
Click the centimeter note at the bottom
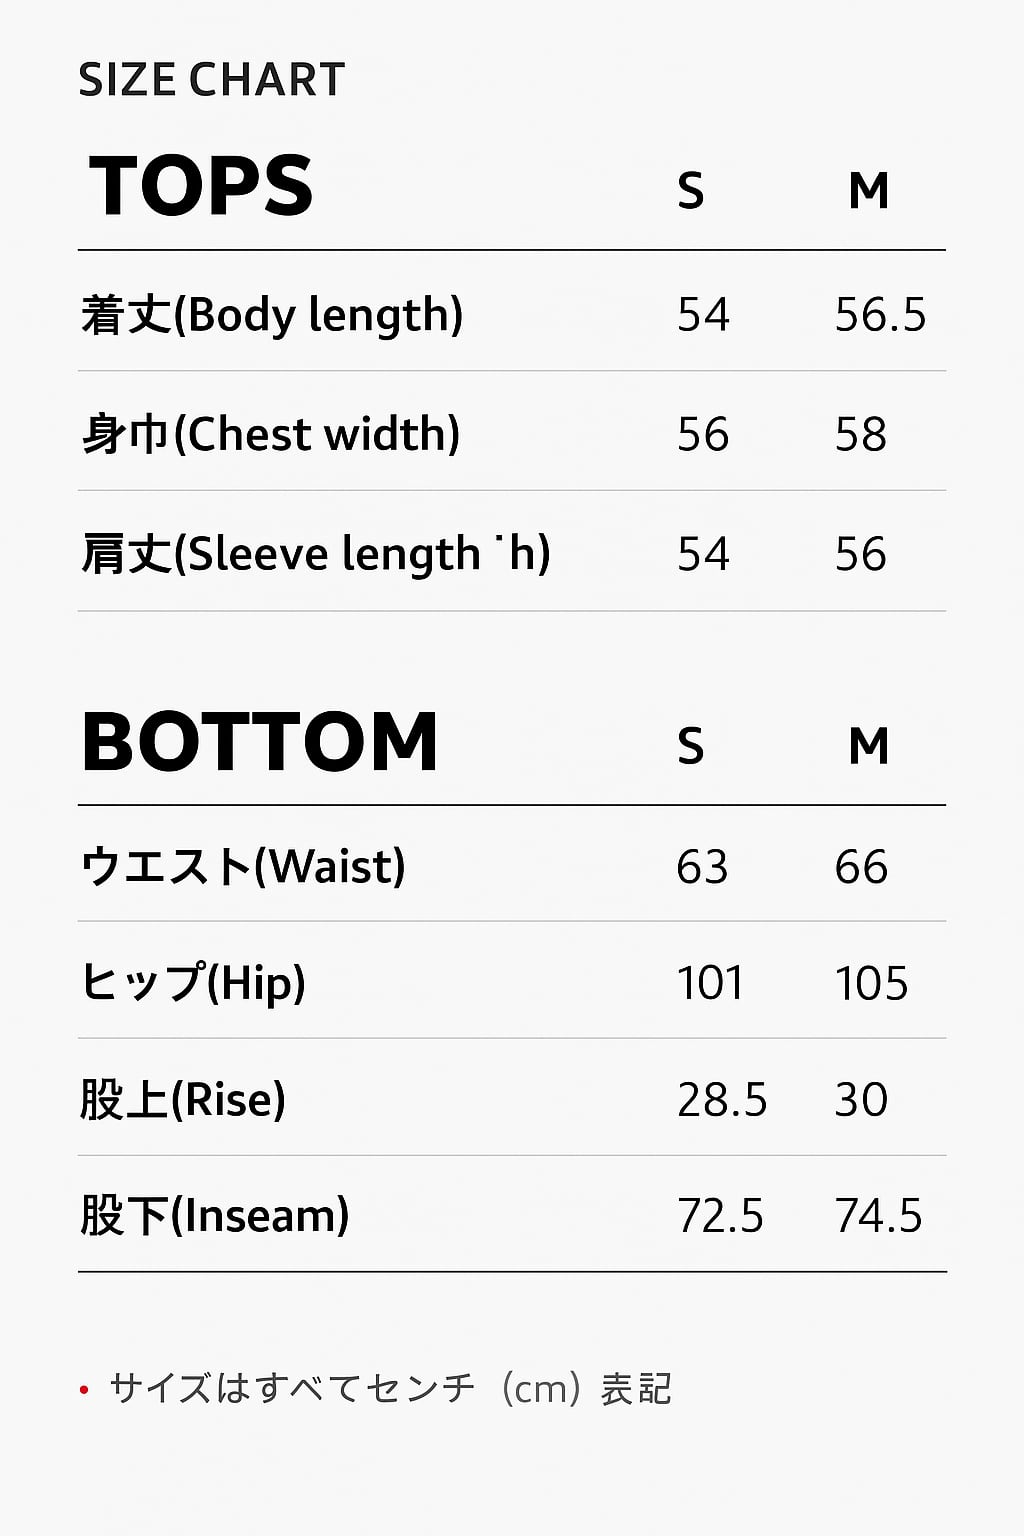pyautogui.click(x=390, y=1389)
